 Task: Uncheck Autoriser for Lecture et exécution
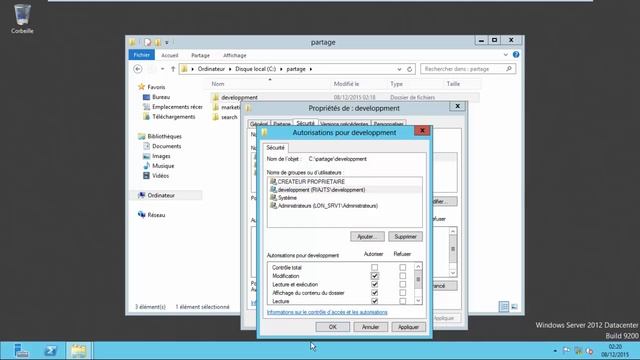374,284
